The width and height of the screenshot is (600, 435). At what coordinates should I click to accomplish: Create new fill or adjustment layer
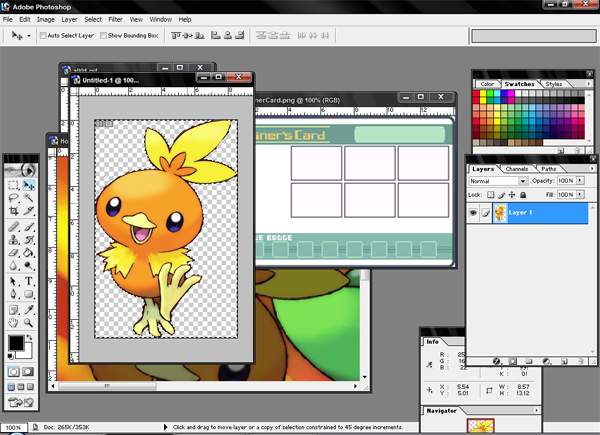click(x=546, y=361)
